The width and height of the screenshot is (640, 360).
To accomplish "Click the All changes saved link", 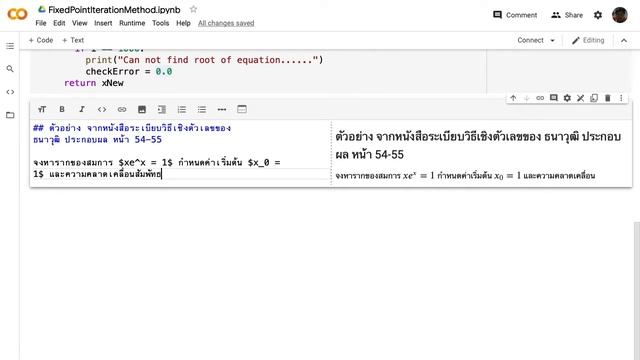I will pyautogui.click(x=226, y=23).
